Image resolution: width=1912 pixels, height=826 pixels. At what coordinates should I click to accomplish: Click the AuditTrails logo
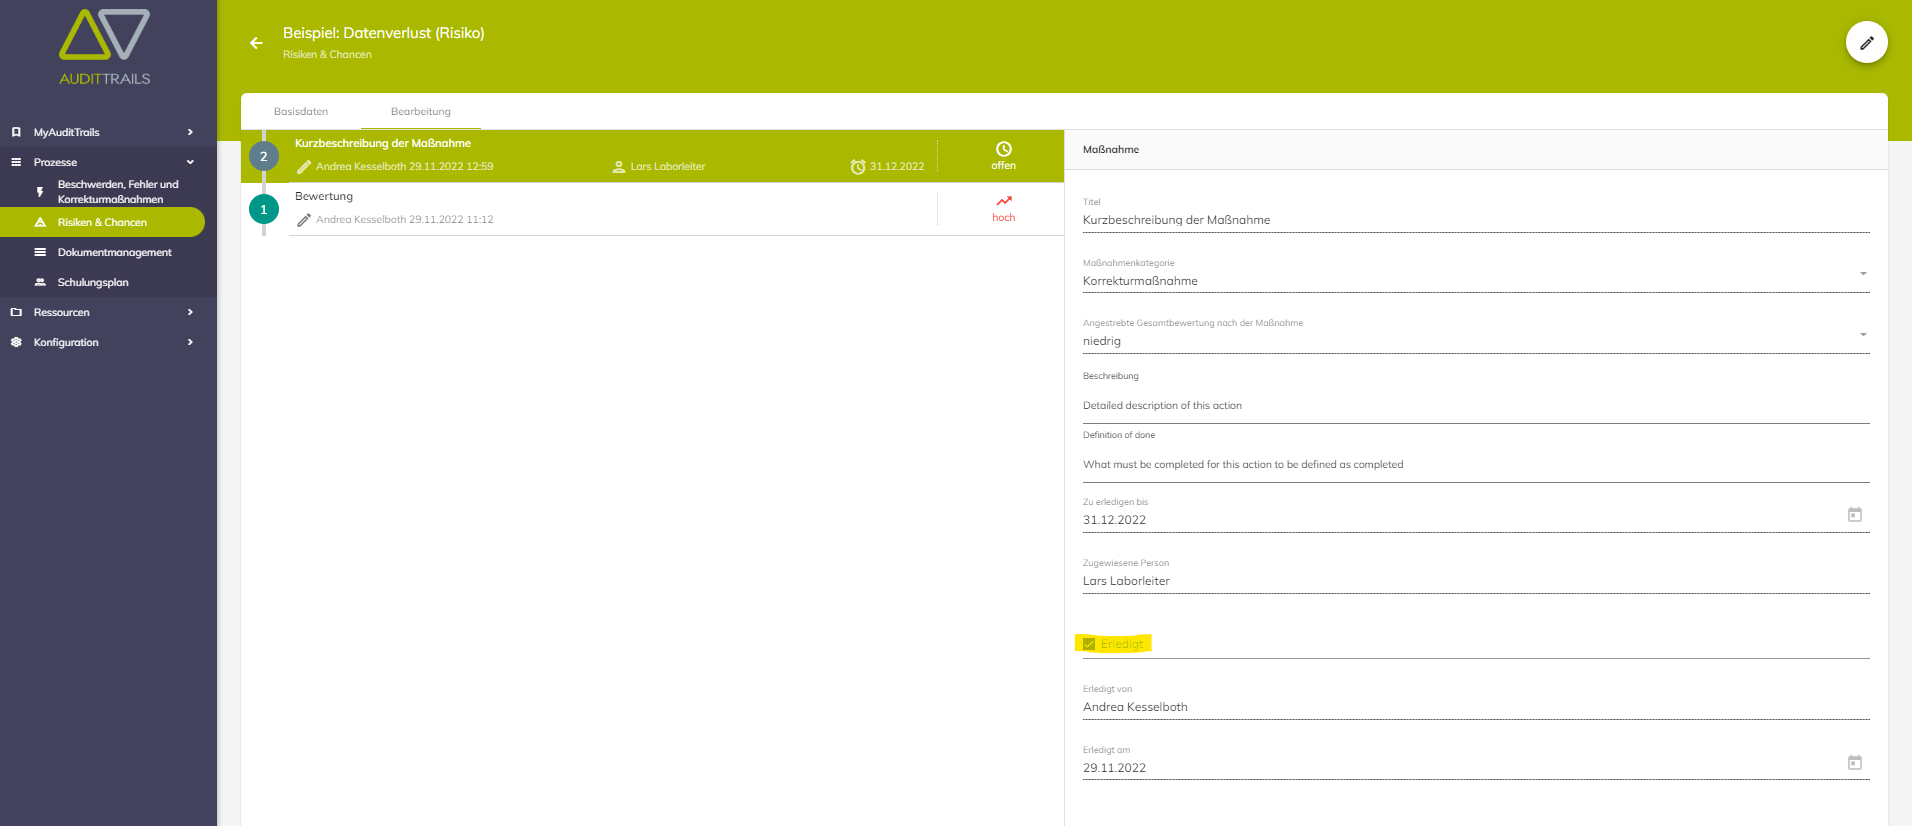pos(105,47)
